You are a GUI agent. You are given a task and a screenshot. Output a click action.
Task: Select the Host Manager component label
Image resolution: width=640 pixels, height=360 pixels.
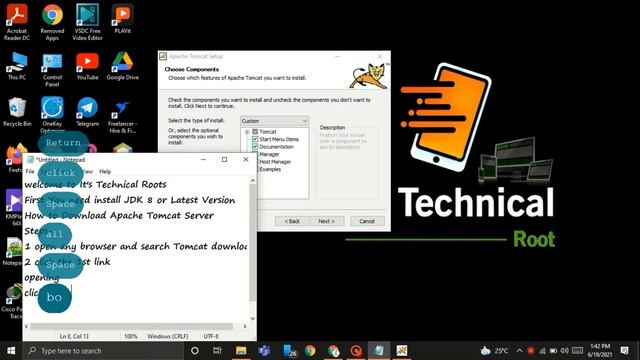coord(275,162)
